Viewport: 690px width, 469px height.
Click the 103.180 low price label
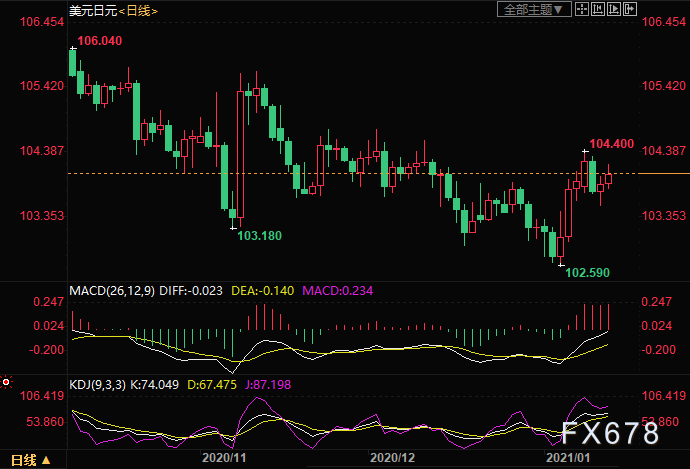[259, 236]
